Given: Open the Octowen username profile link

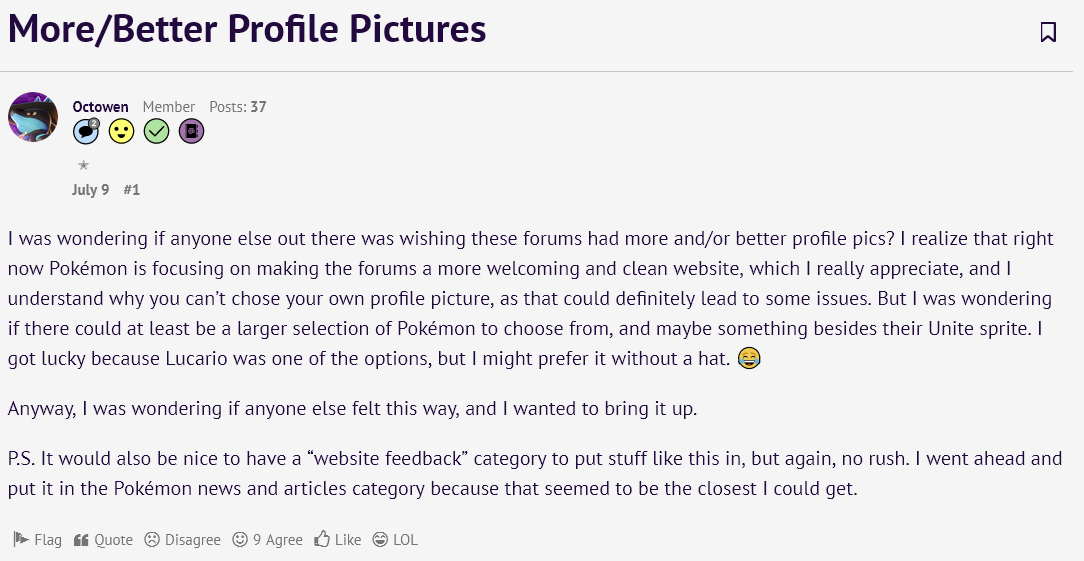Looking at the screenshot, I should coord(100,107).
